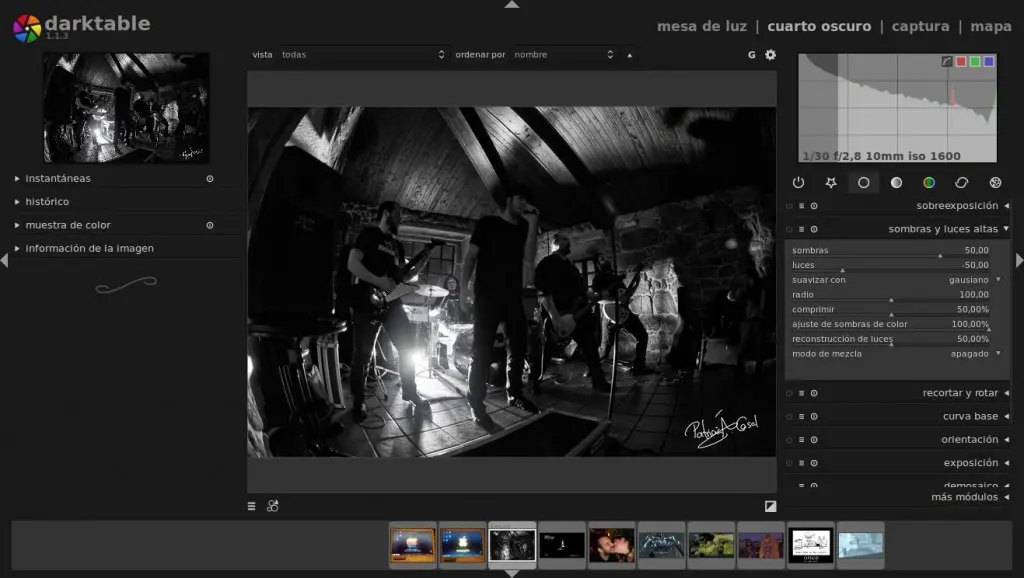The width and height of the screenshot is (1024, 578).
Task: Reset parameters of curva base module
Action: [814, 417]
